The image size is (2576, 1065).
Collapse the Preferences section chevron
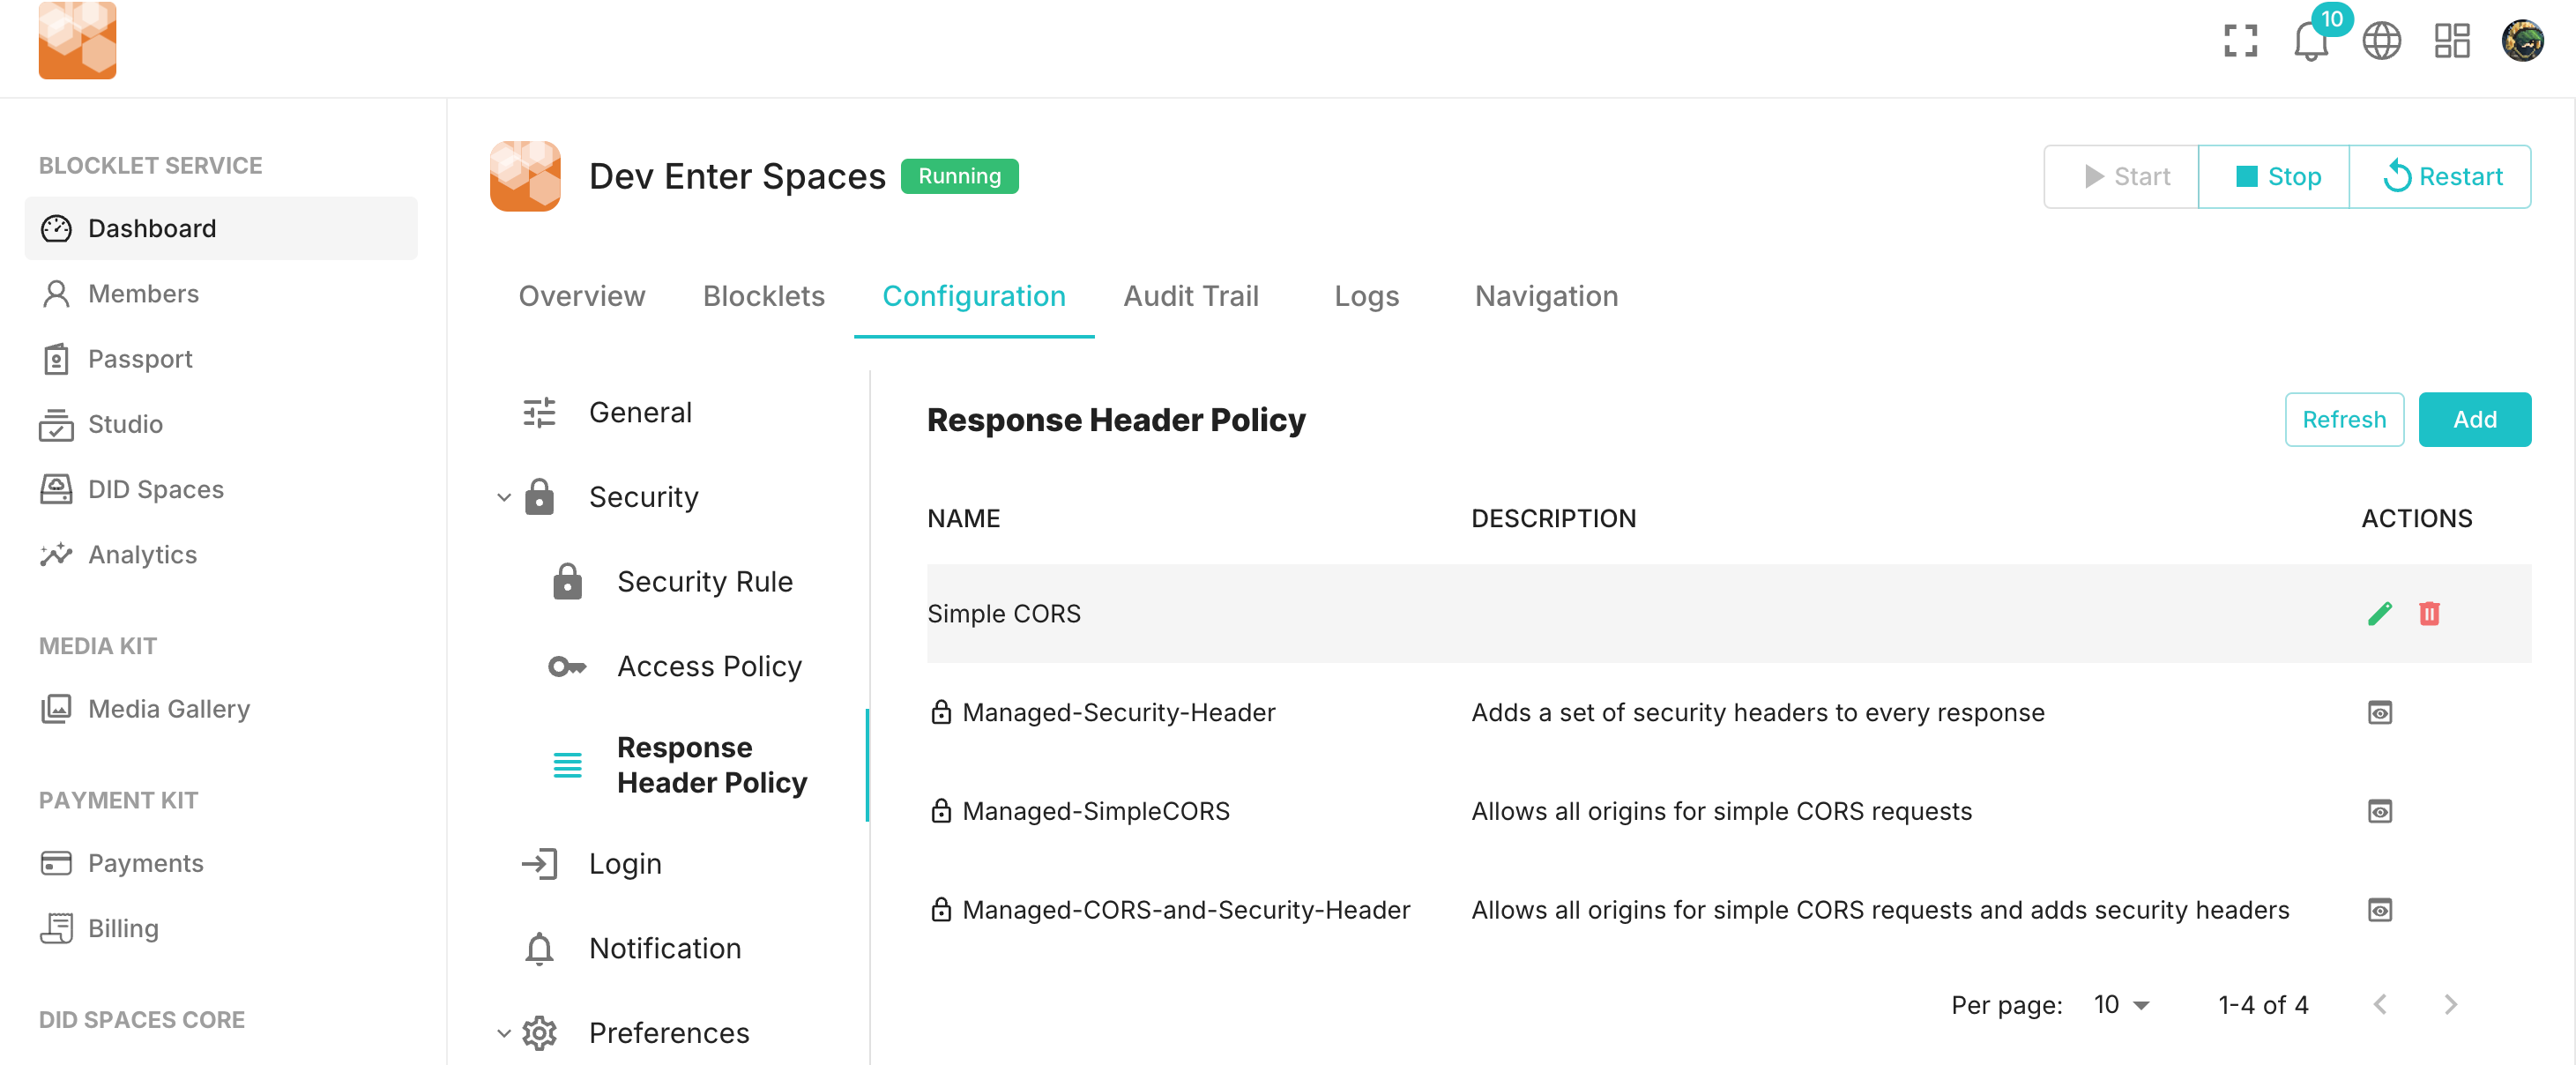504,1033
